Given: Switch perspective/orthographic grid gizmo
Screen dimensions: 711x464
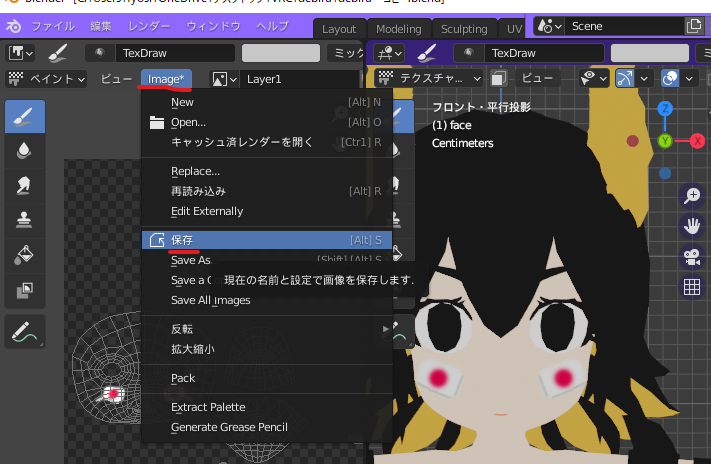Looking at the screenshot, I should coord(692,287).
